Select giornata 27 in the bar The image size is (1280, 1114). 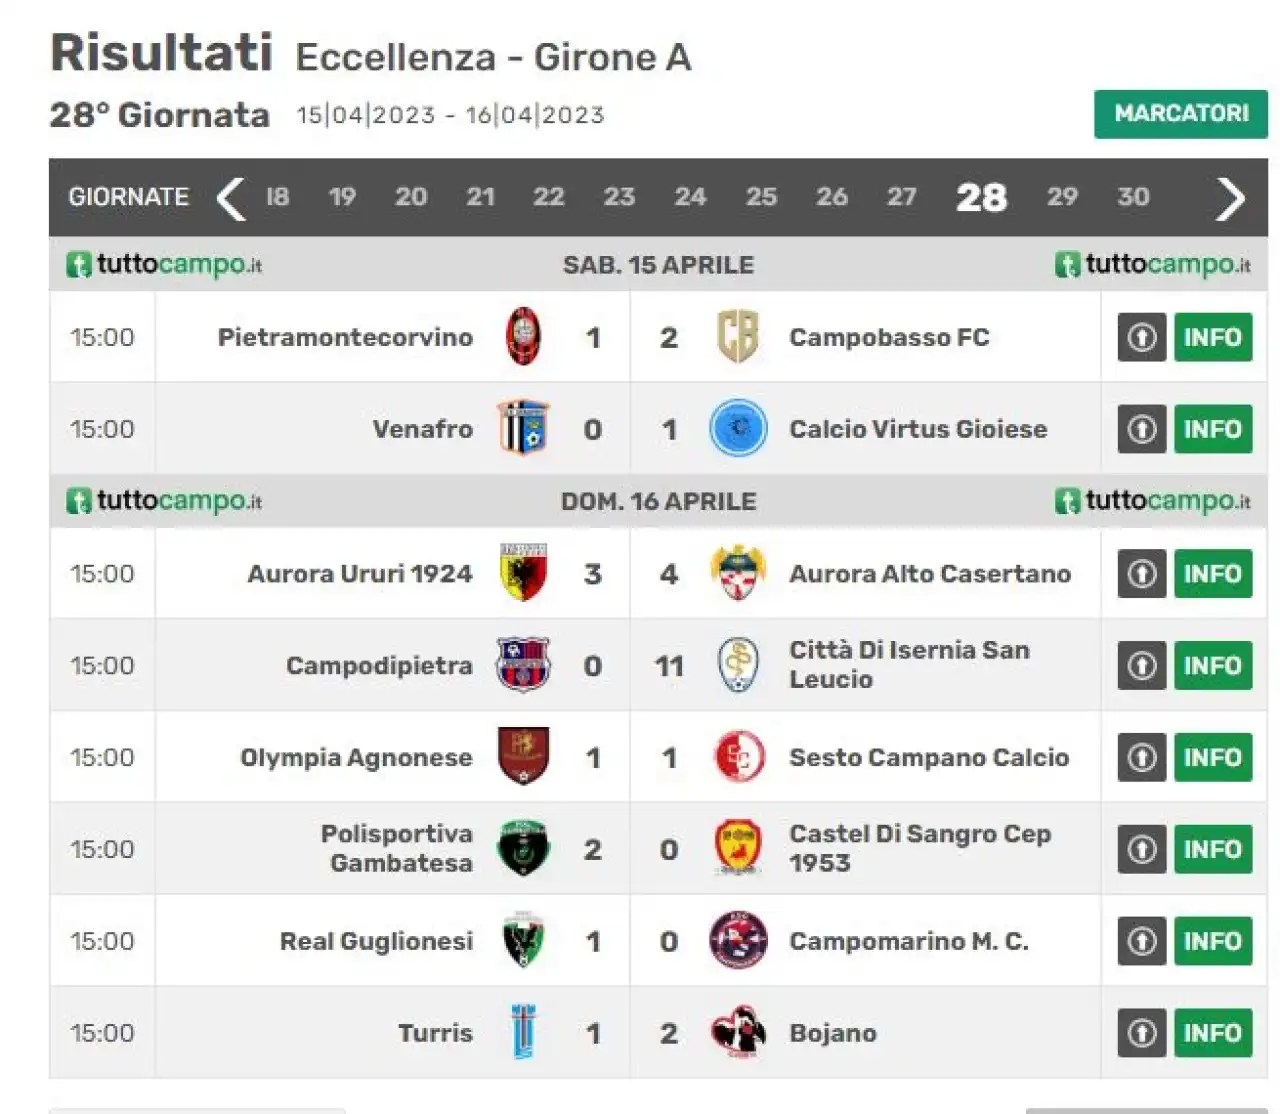coord(901,197)
